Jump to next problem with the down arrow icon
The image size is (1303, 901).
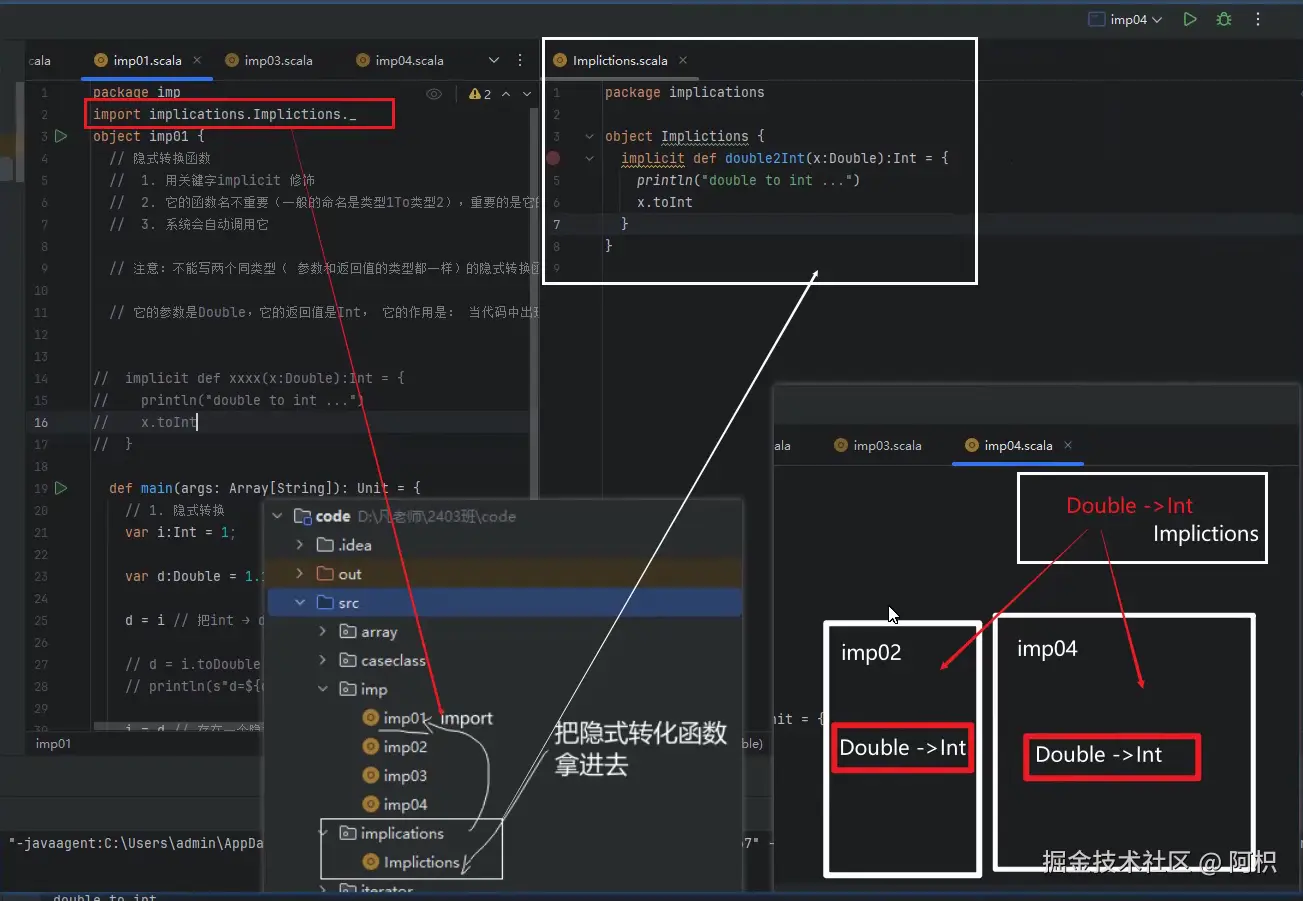(x=527, y=93)
